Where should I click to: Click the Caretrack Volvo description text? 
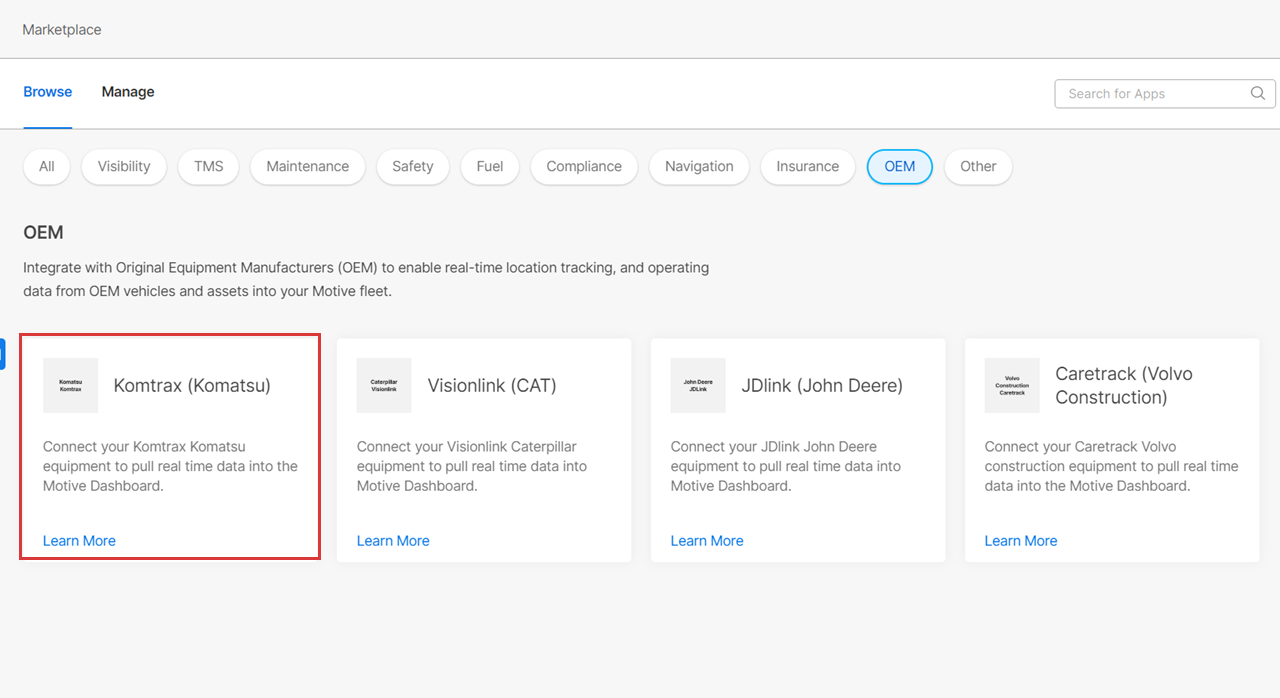1112,466
